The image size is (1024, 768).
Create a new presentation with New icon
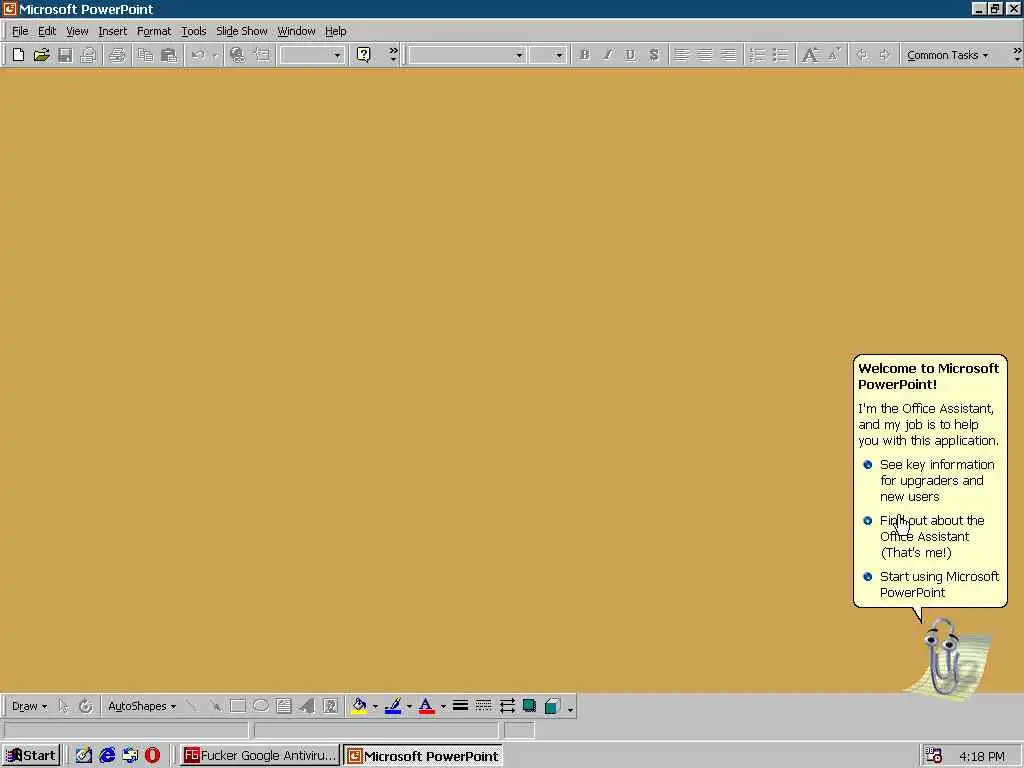[x=18, y=55]
